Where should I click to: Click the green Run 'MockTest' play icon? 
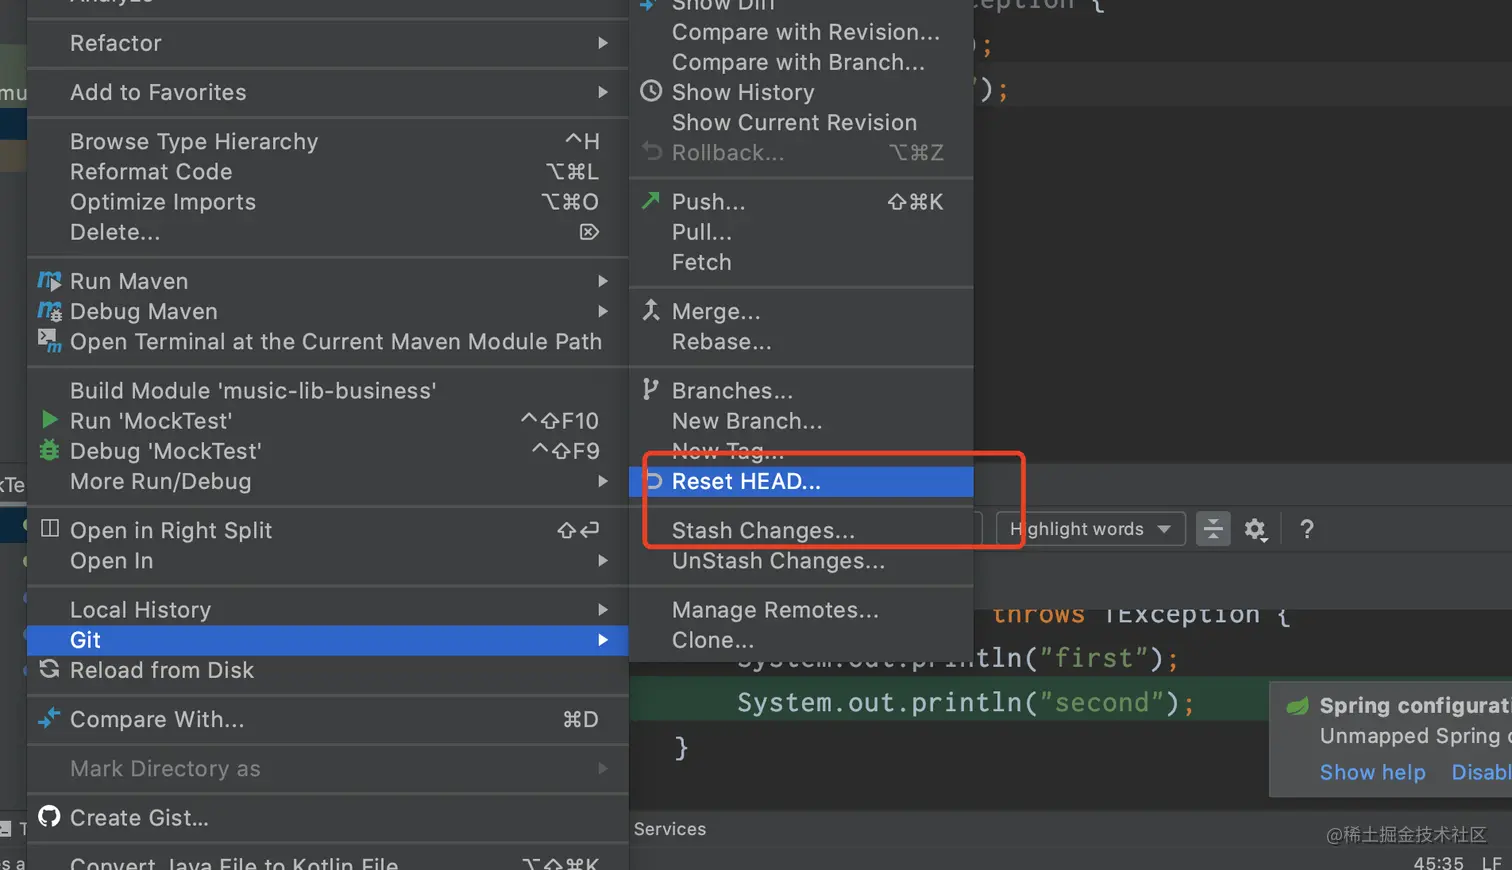tap(49, 420)
